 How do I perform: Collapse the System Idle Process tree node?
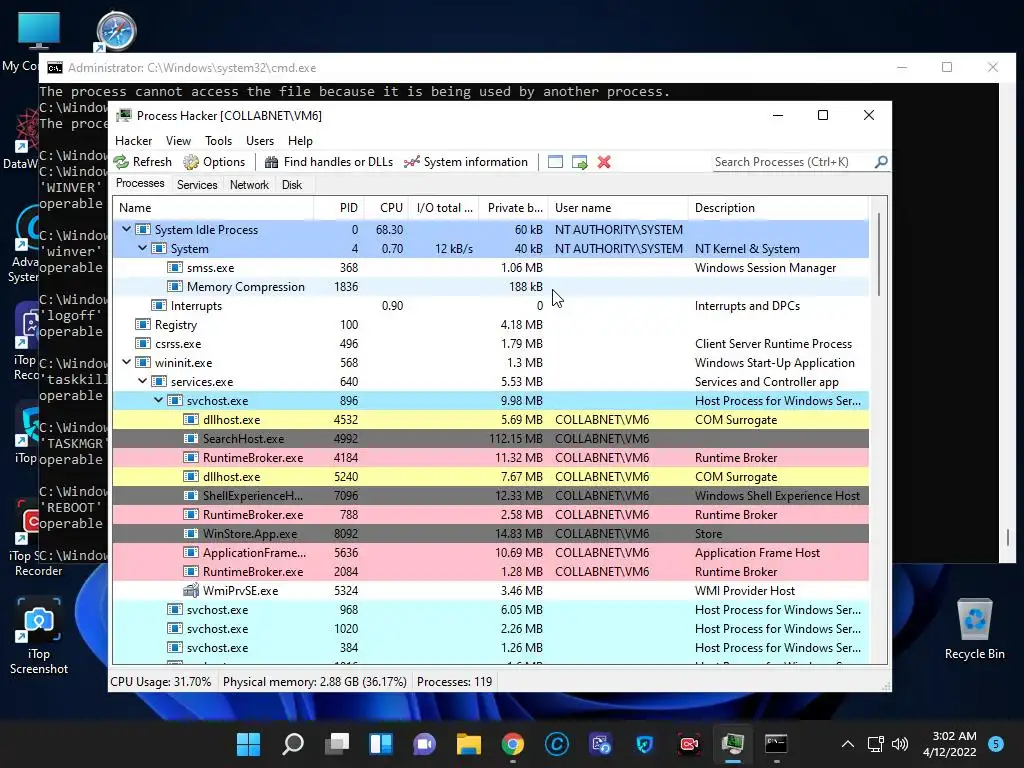coord(126,229)
